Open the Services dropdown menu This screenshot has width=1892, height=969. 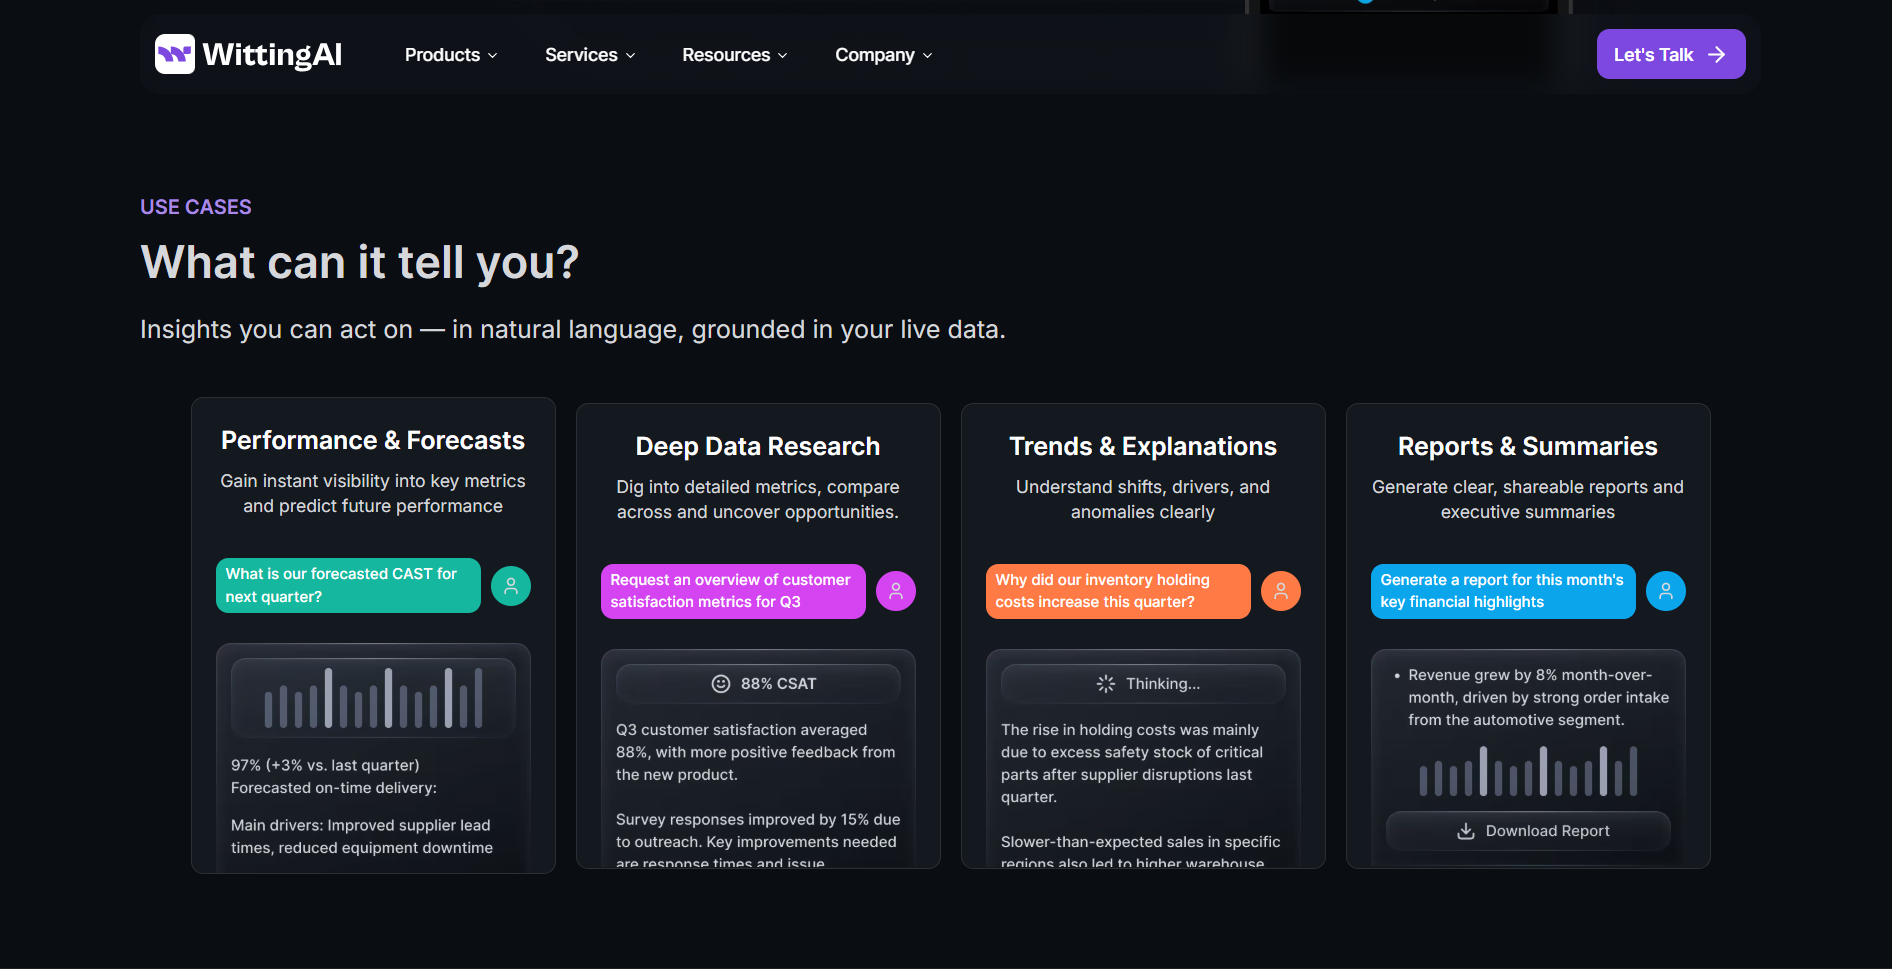[x=590, y=55]
